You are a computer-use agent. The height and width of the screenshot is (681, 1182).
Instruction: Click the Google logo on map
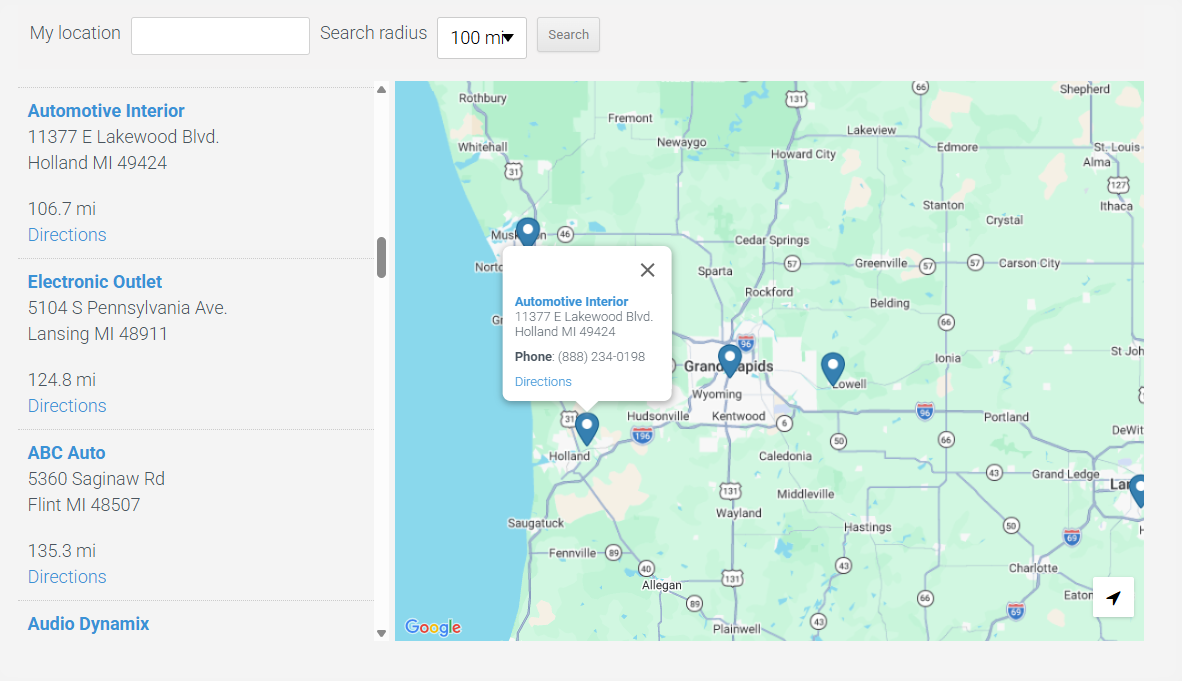(x=433, y=627)
